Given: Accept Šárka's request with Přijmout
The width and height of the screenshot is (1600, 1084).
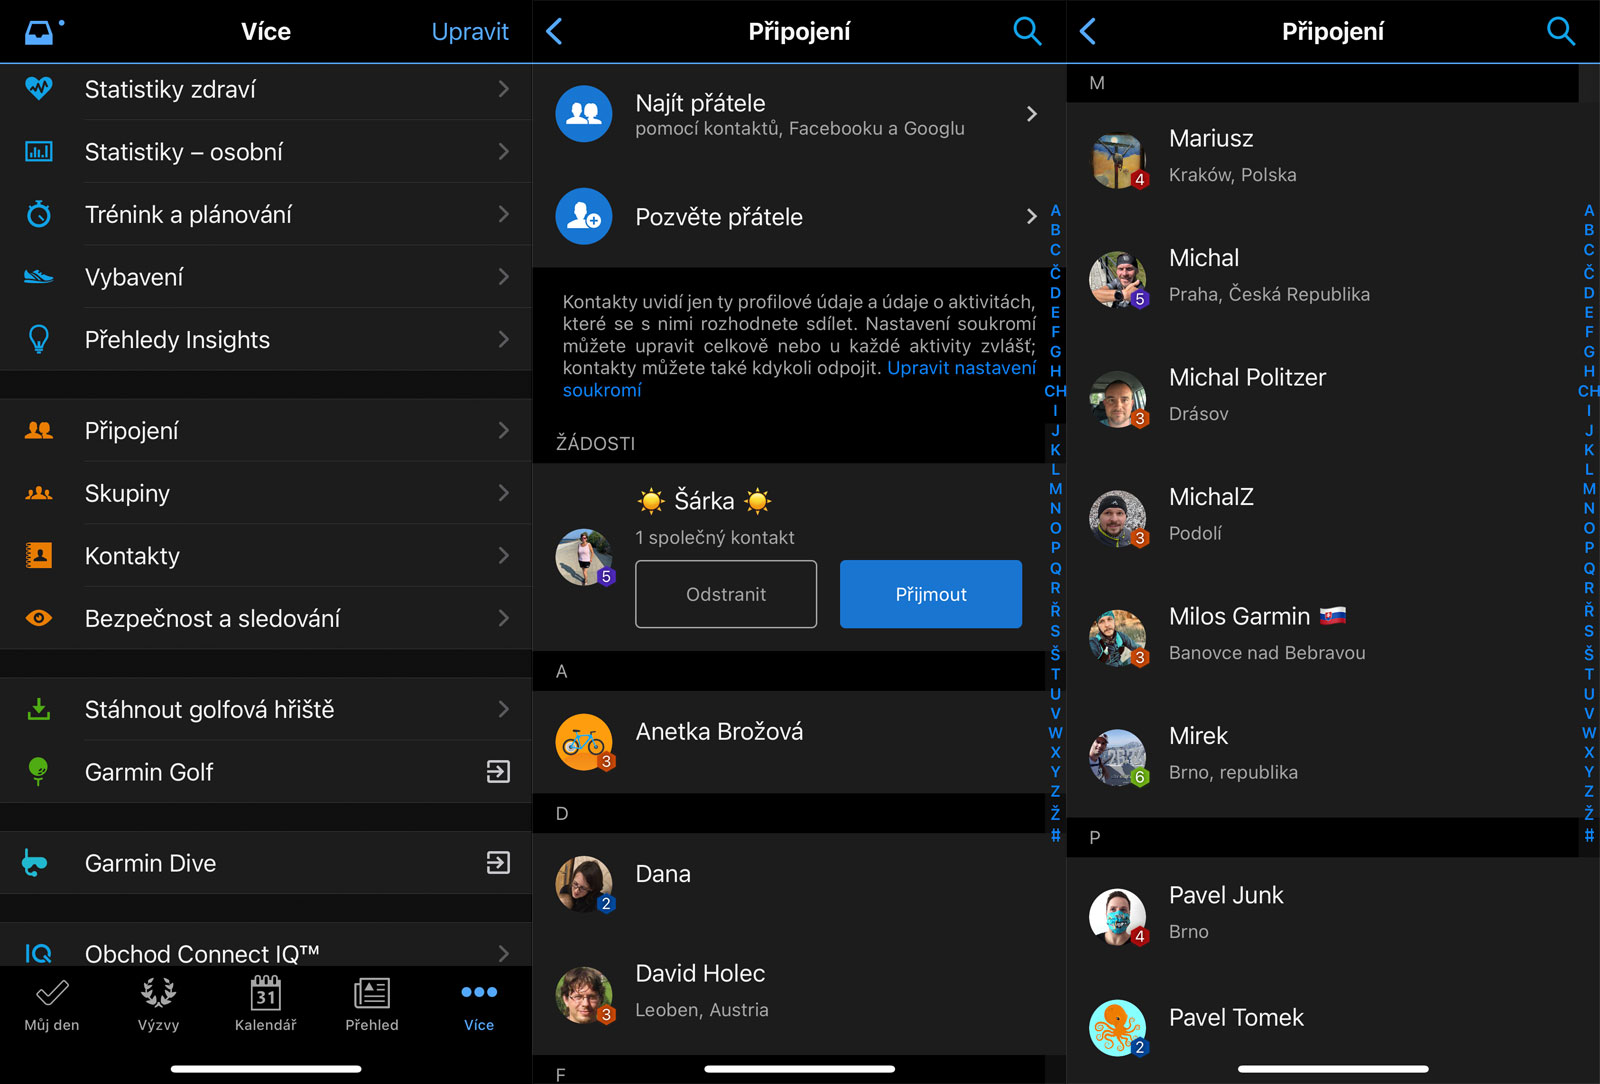Looking at the screenshot, I should (x=930, y=594).
